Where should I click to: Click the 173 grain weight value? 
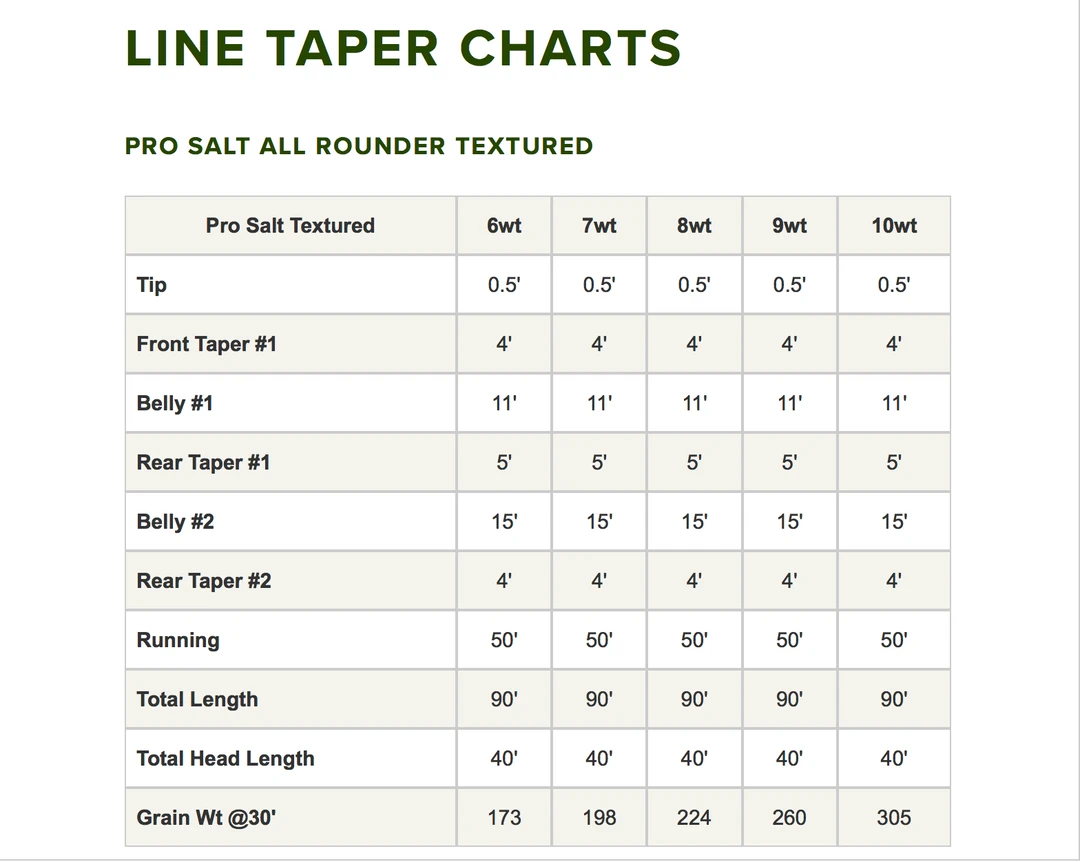click(504, 817)
